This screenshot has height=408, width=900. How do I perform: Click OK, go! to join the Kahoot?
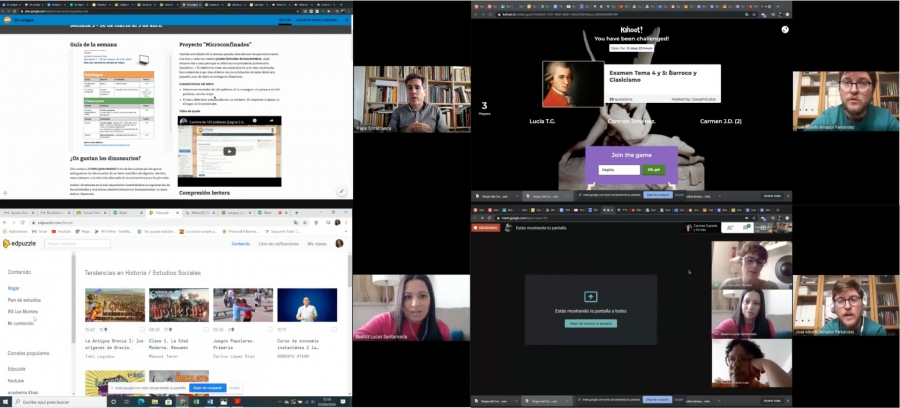pyautogui.click(x=654, y=170)
